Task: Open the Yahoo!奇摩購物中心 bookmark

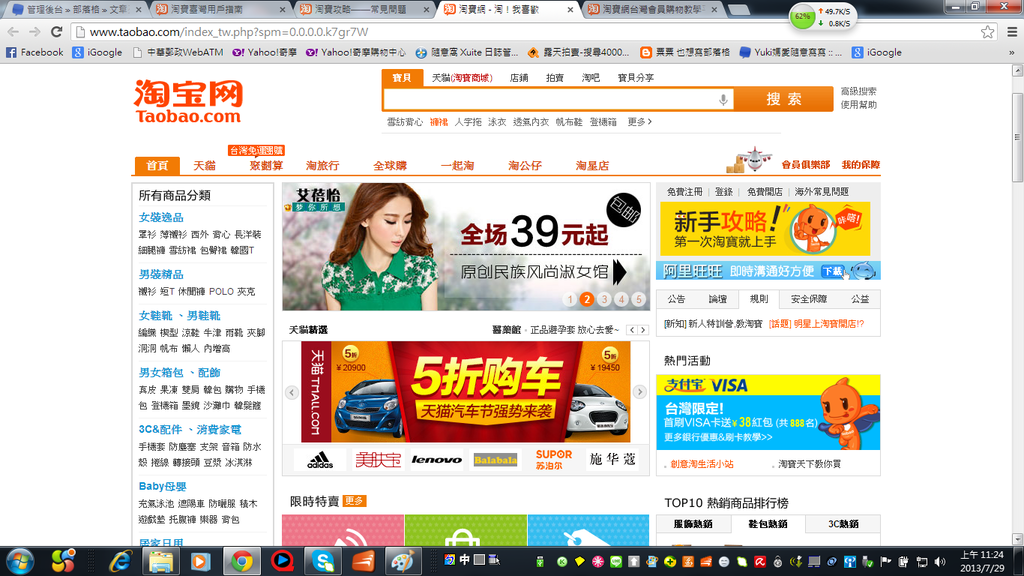Action: 355,52
